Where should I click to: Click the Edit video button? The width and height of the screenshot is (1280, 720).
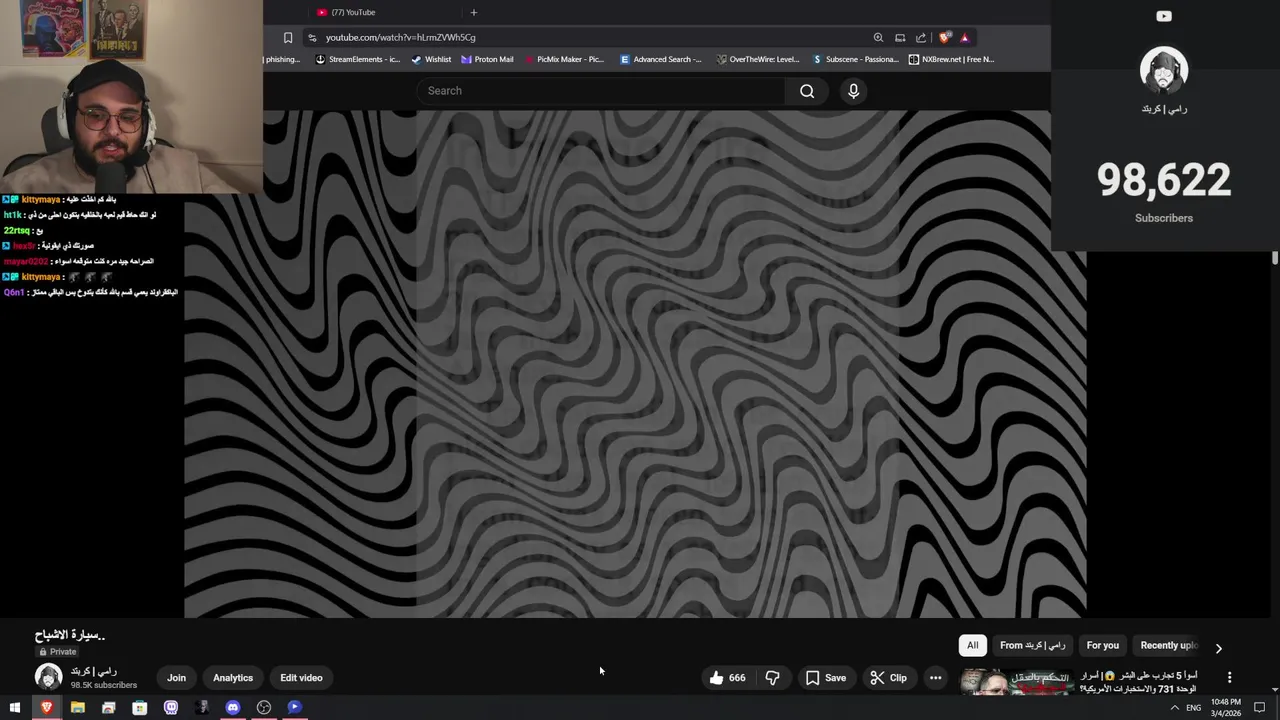tap(301, 678)
